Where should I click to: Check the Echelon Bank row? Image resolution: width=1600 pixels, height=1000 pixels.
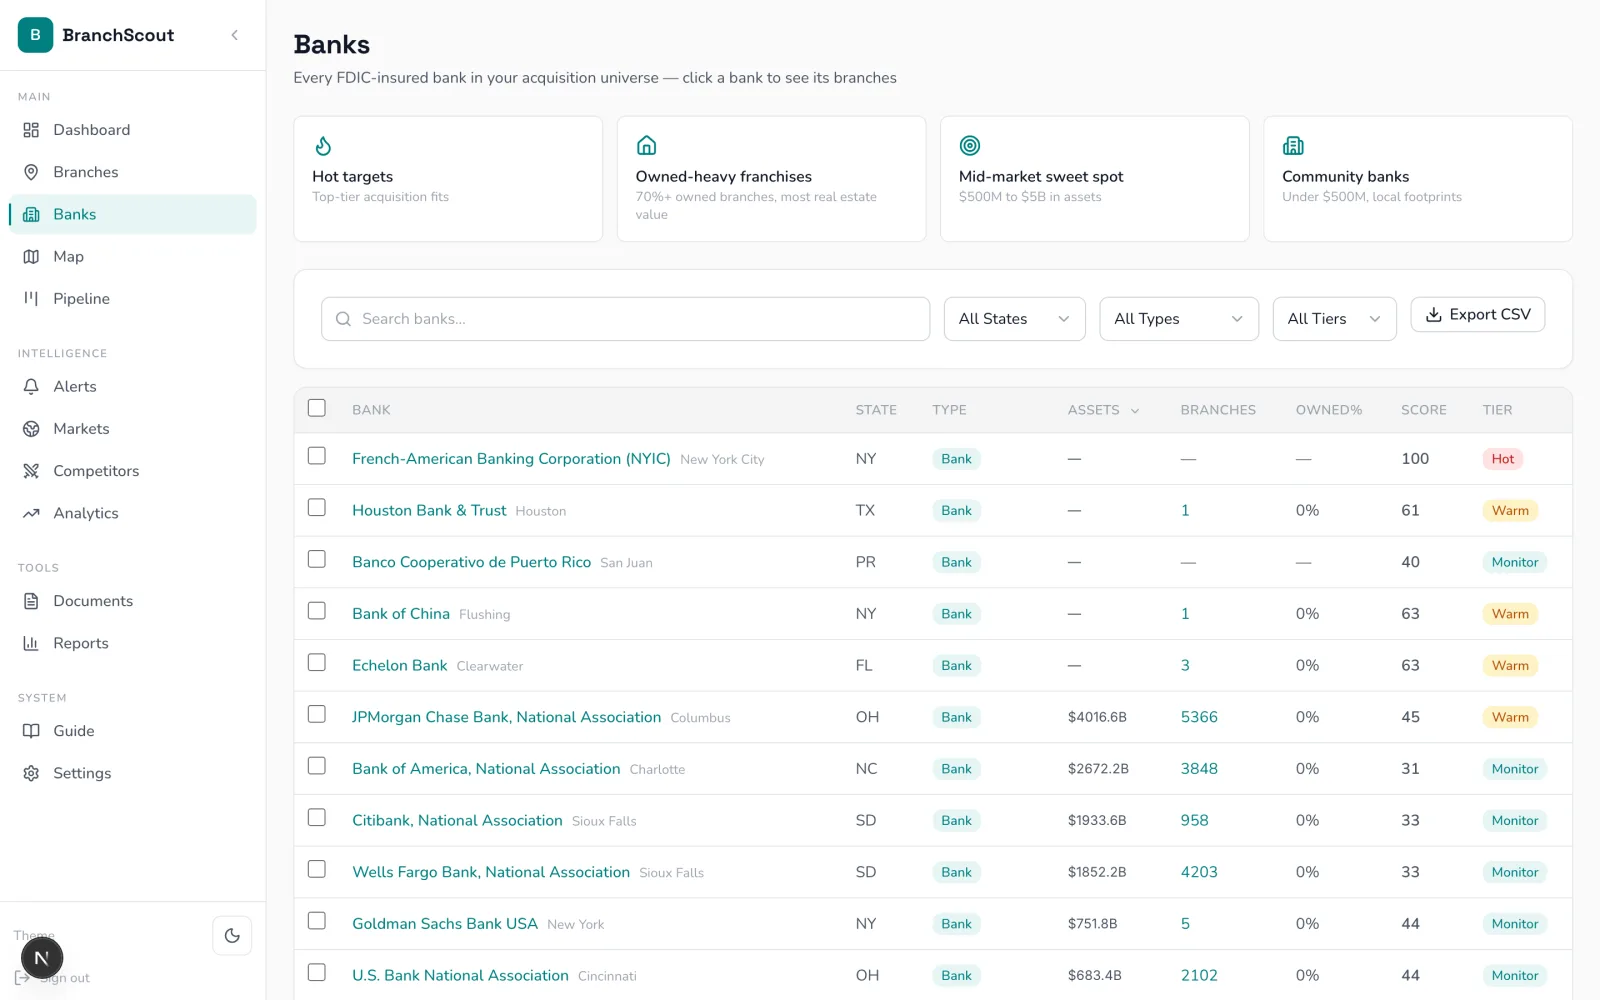pyautogui.click(x=317, y=662)
